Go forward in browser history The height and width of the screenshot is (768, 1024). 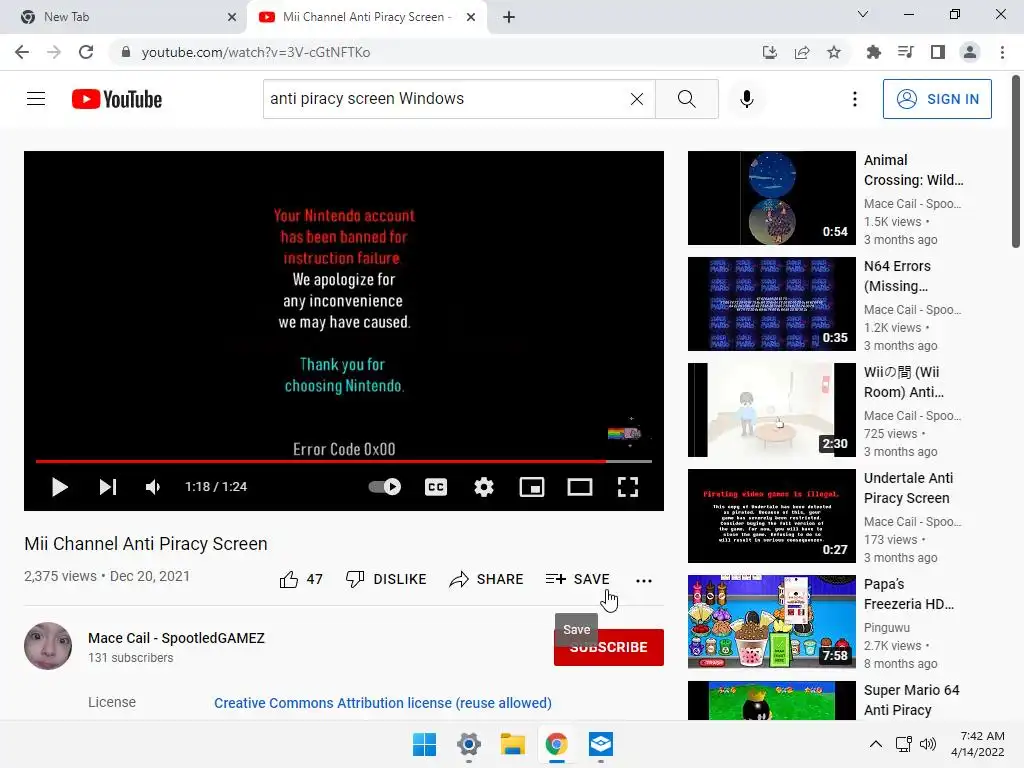point(54,52)
